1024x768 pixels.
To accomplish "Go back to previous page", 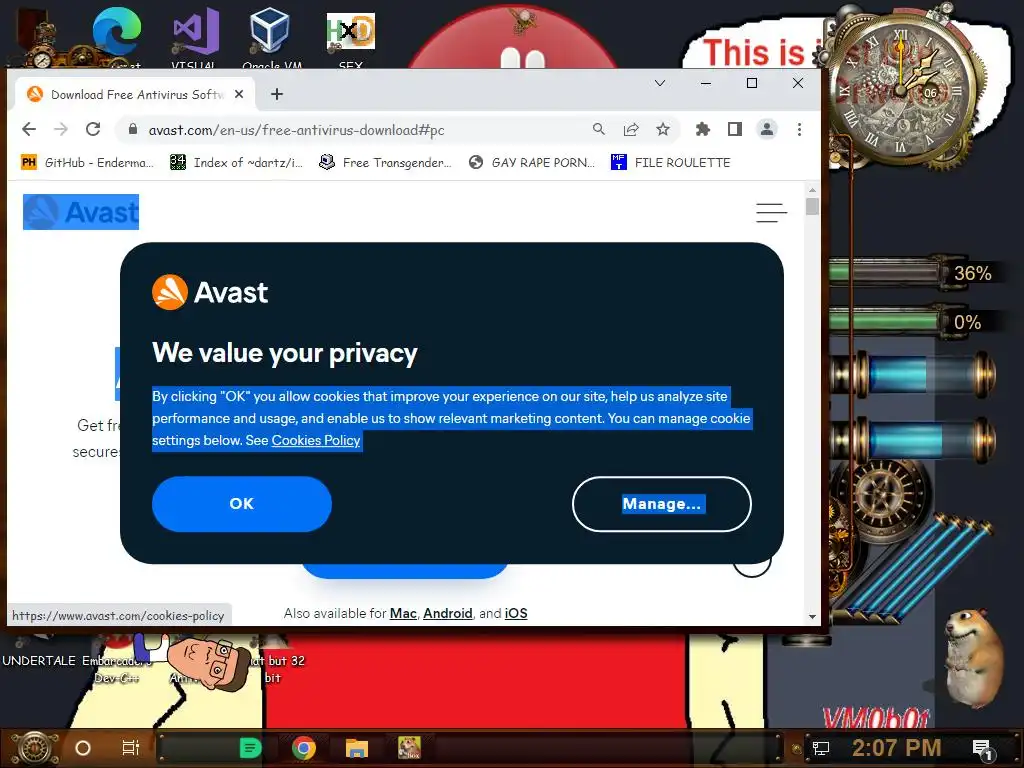I will (29, 129).
